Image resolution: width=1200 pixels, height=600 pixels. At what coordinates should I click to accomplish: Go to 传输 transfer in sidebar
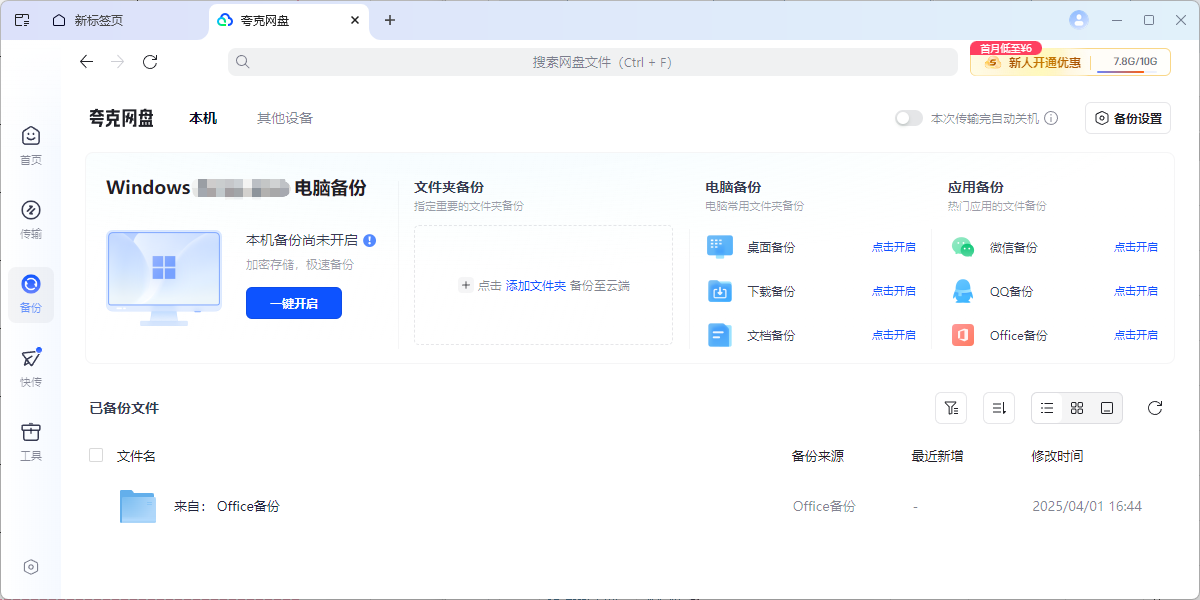pos(31,219)
